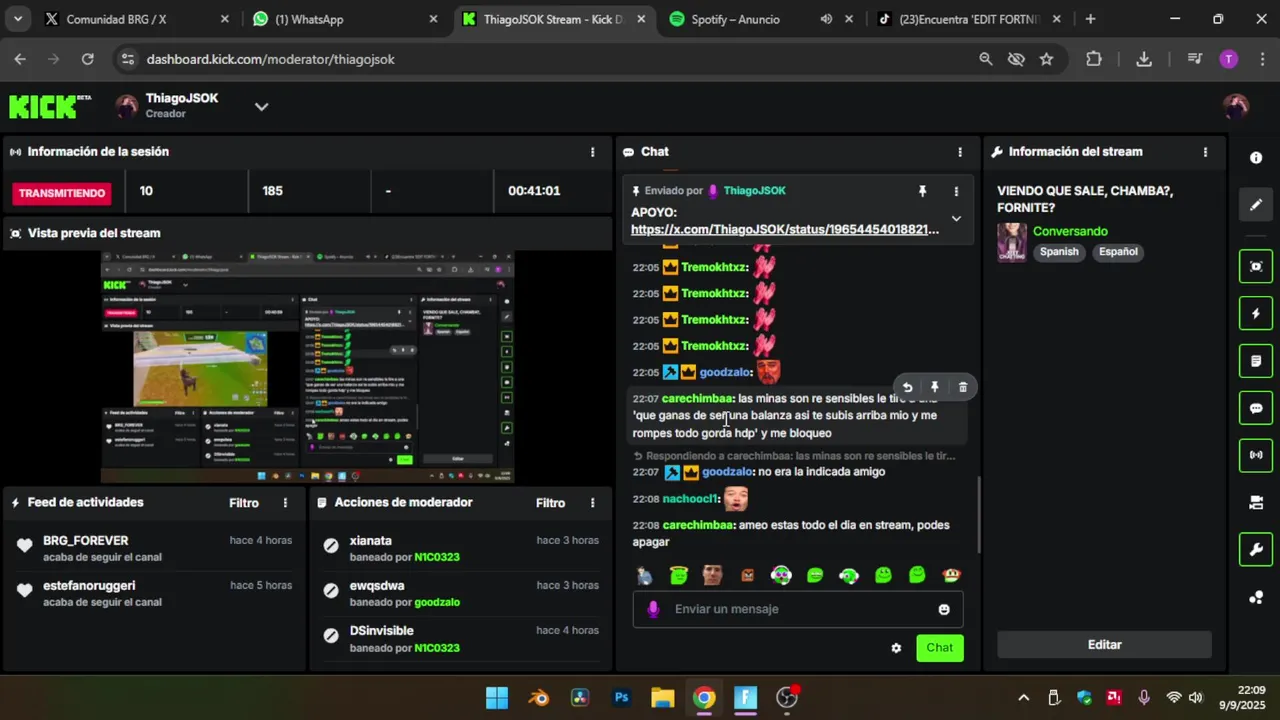Open Acciones de moderador Filtro

550,503
